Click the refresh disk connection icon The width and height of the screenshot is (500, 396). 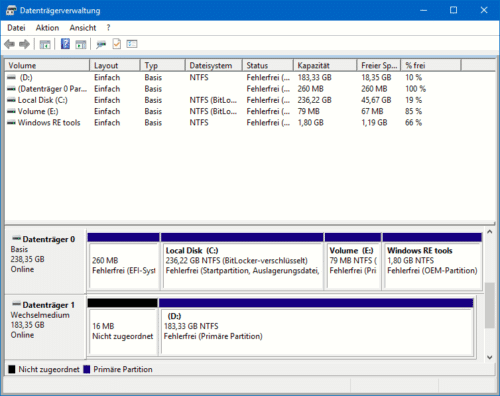click(101, 44)
